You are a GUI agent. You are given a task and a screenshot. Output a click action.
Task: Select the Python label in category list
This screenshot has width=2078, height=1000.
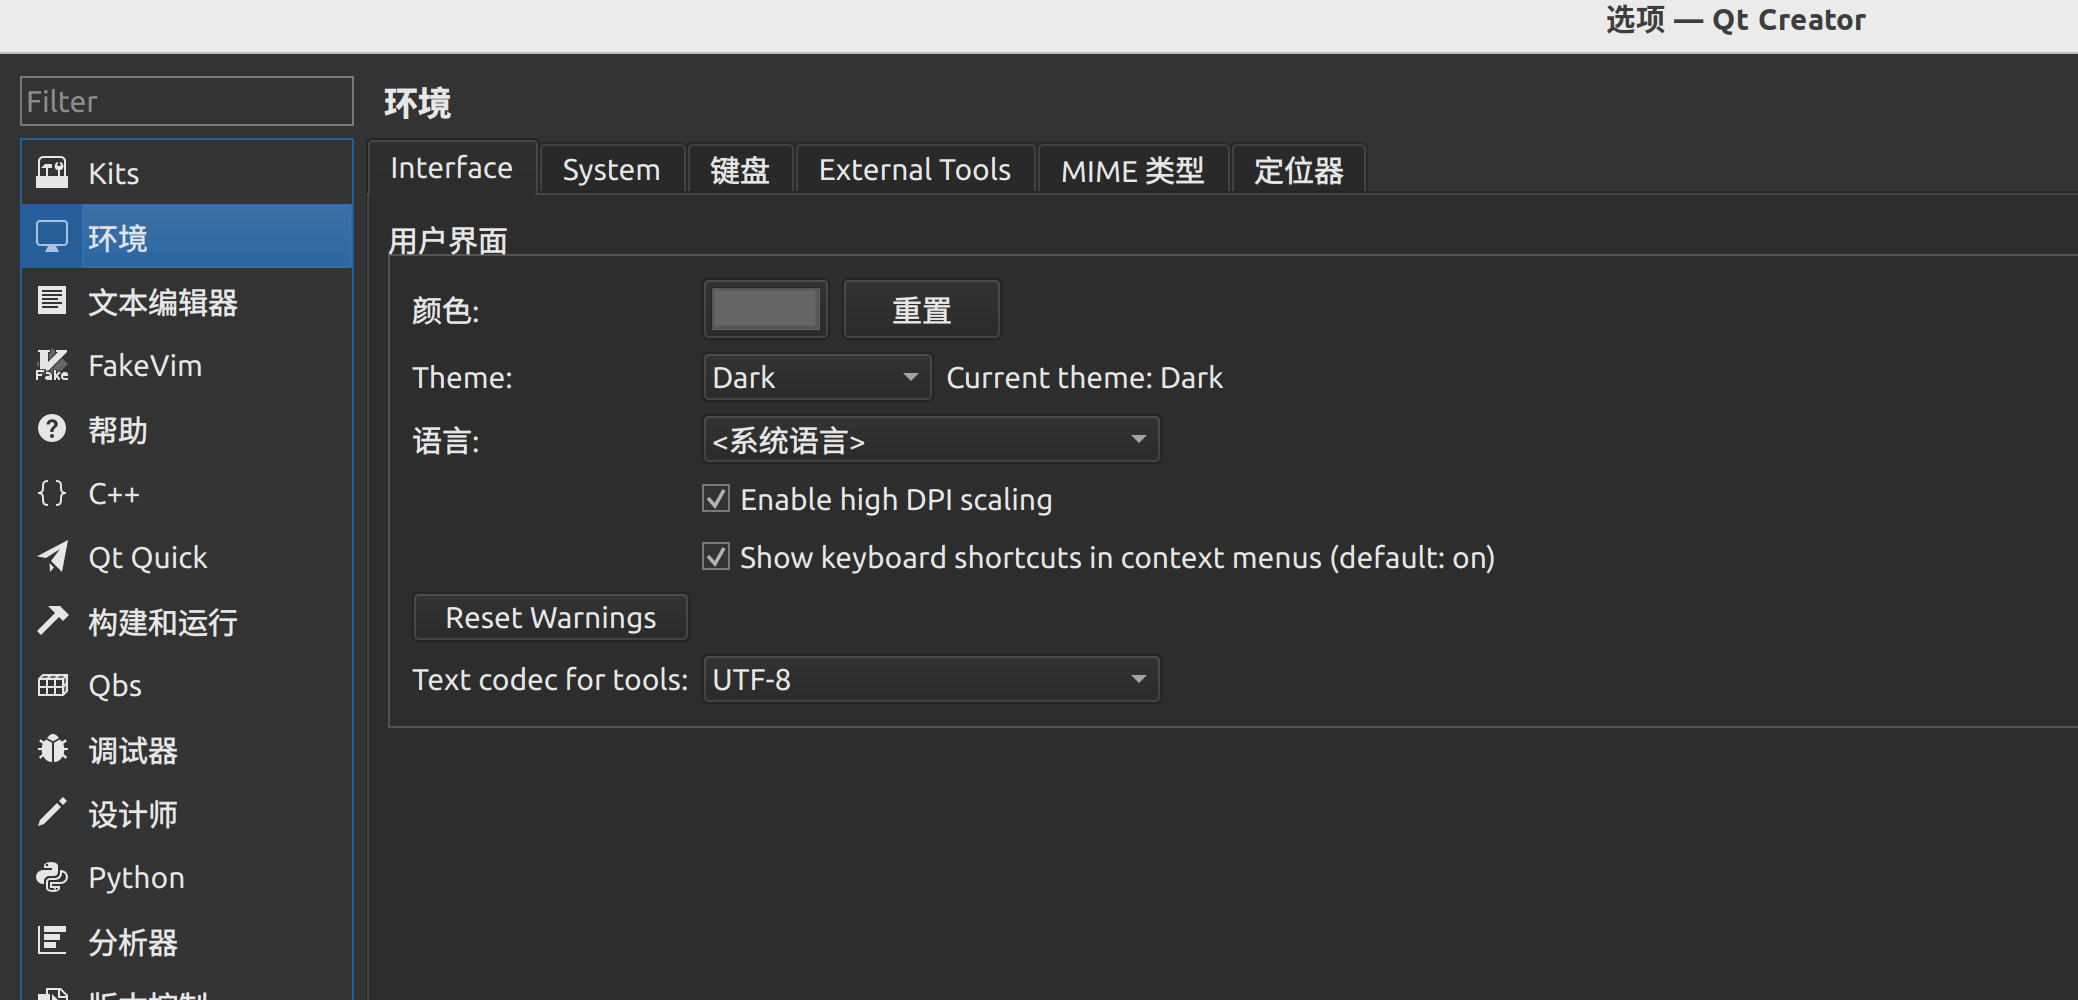pos(137,877)
